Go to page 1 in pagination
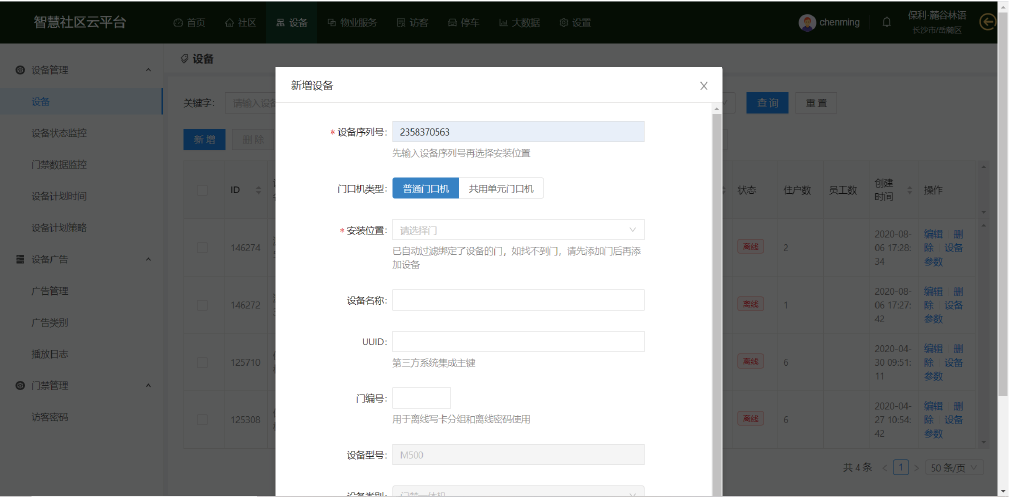This screenshot has height=497, width=1009. (902, 467)
